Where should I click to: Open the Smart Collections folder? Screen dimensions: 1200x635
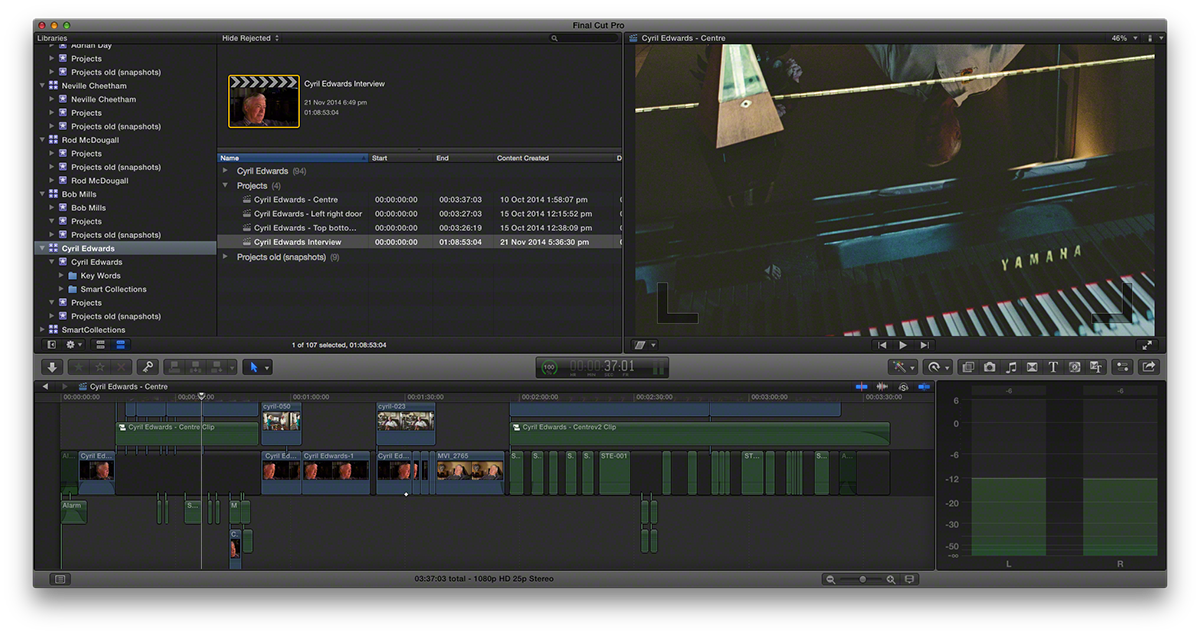point(113,289)
